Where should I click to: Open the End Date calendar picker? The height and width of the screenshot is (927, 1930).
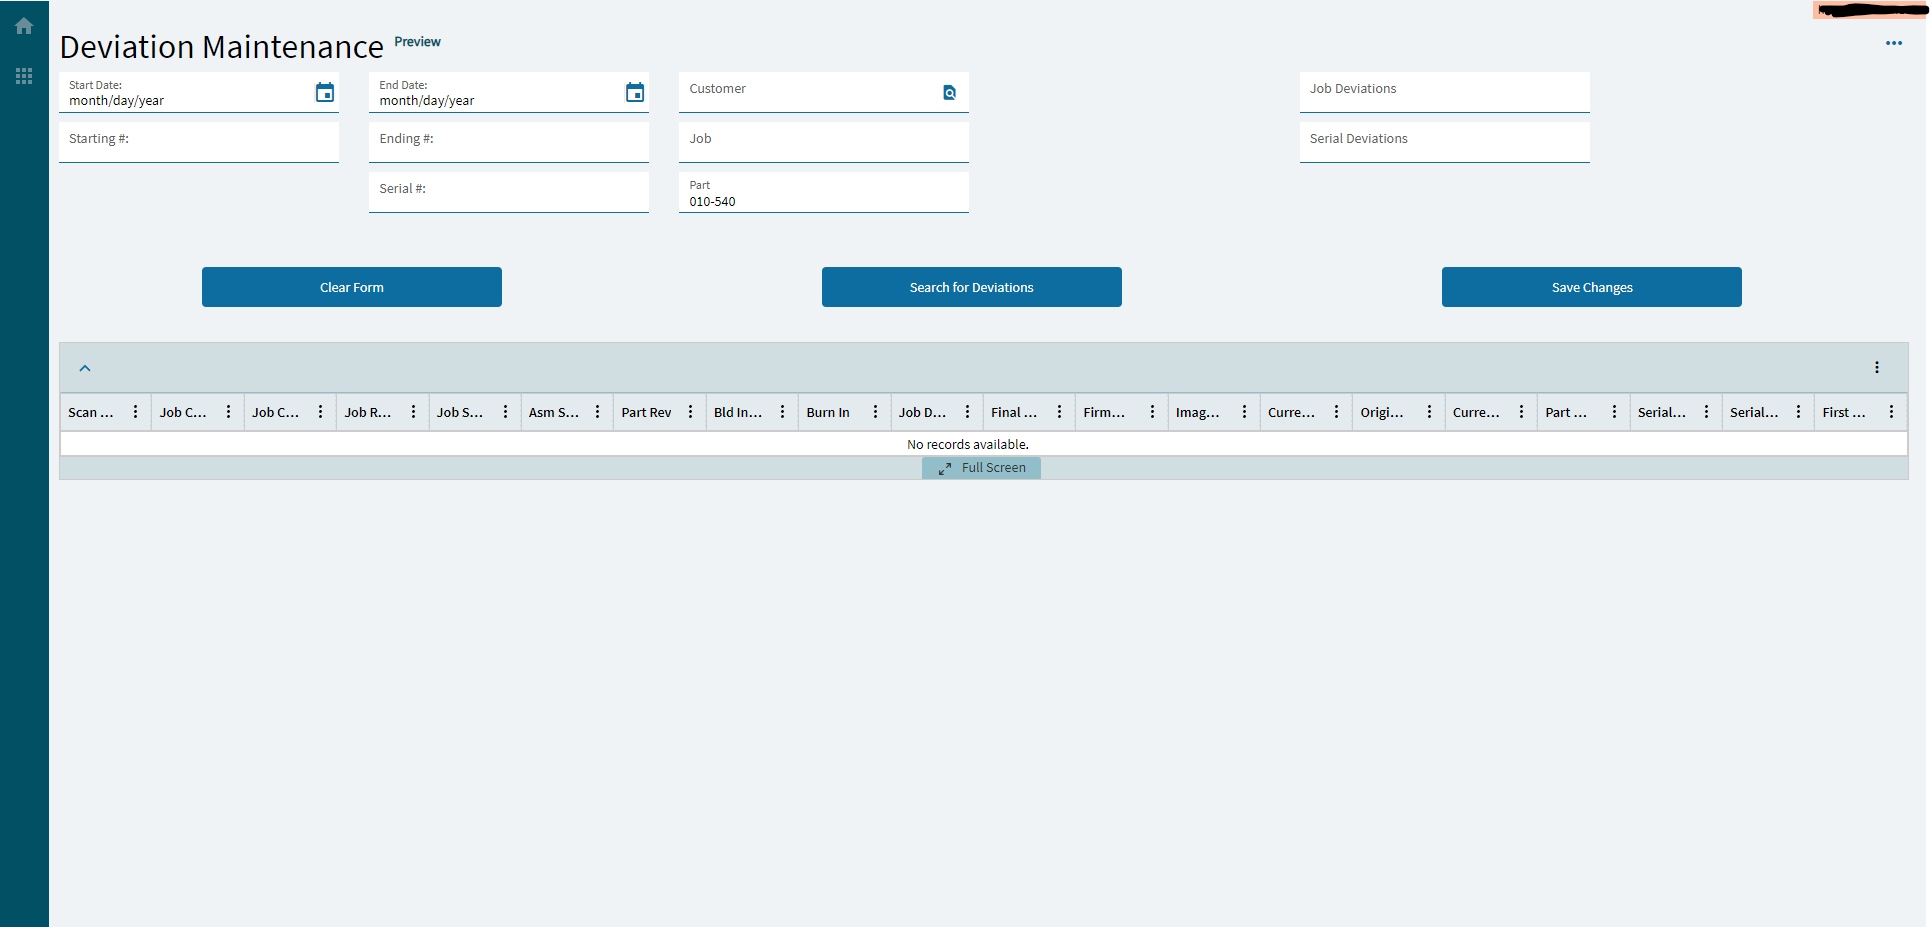pyautogui.click(x=635, y=92)
